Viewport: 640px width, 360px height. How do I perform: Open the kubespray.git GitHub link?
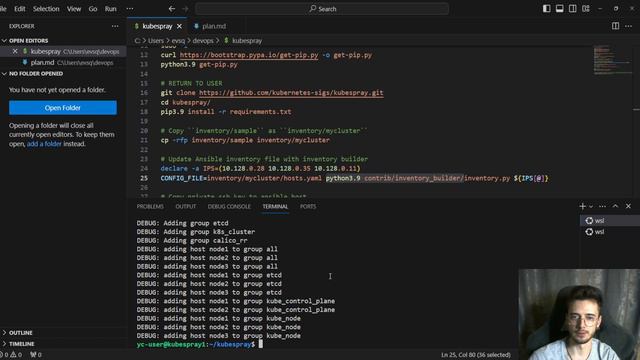(x=291, y=93)
